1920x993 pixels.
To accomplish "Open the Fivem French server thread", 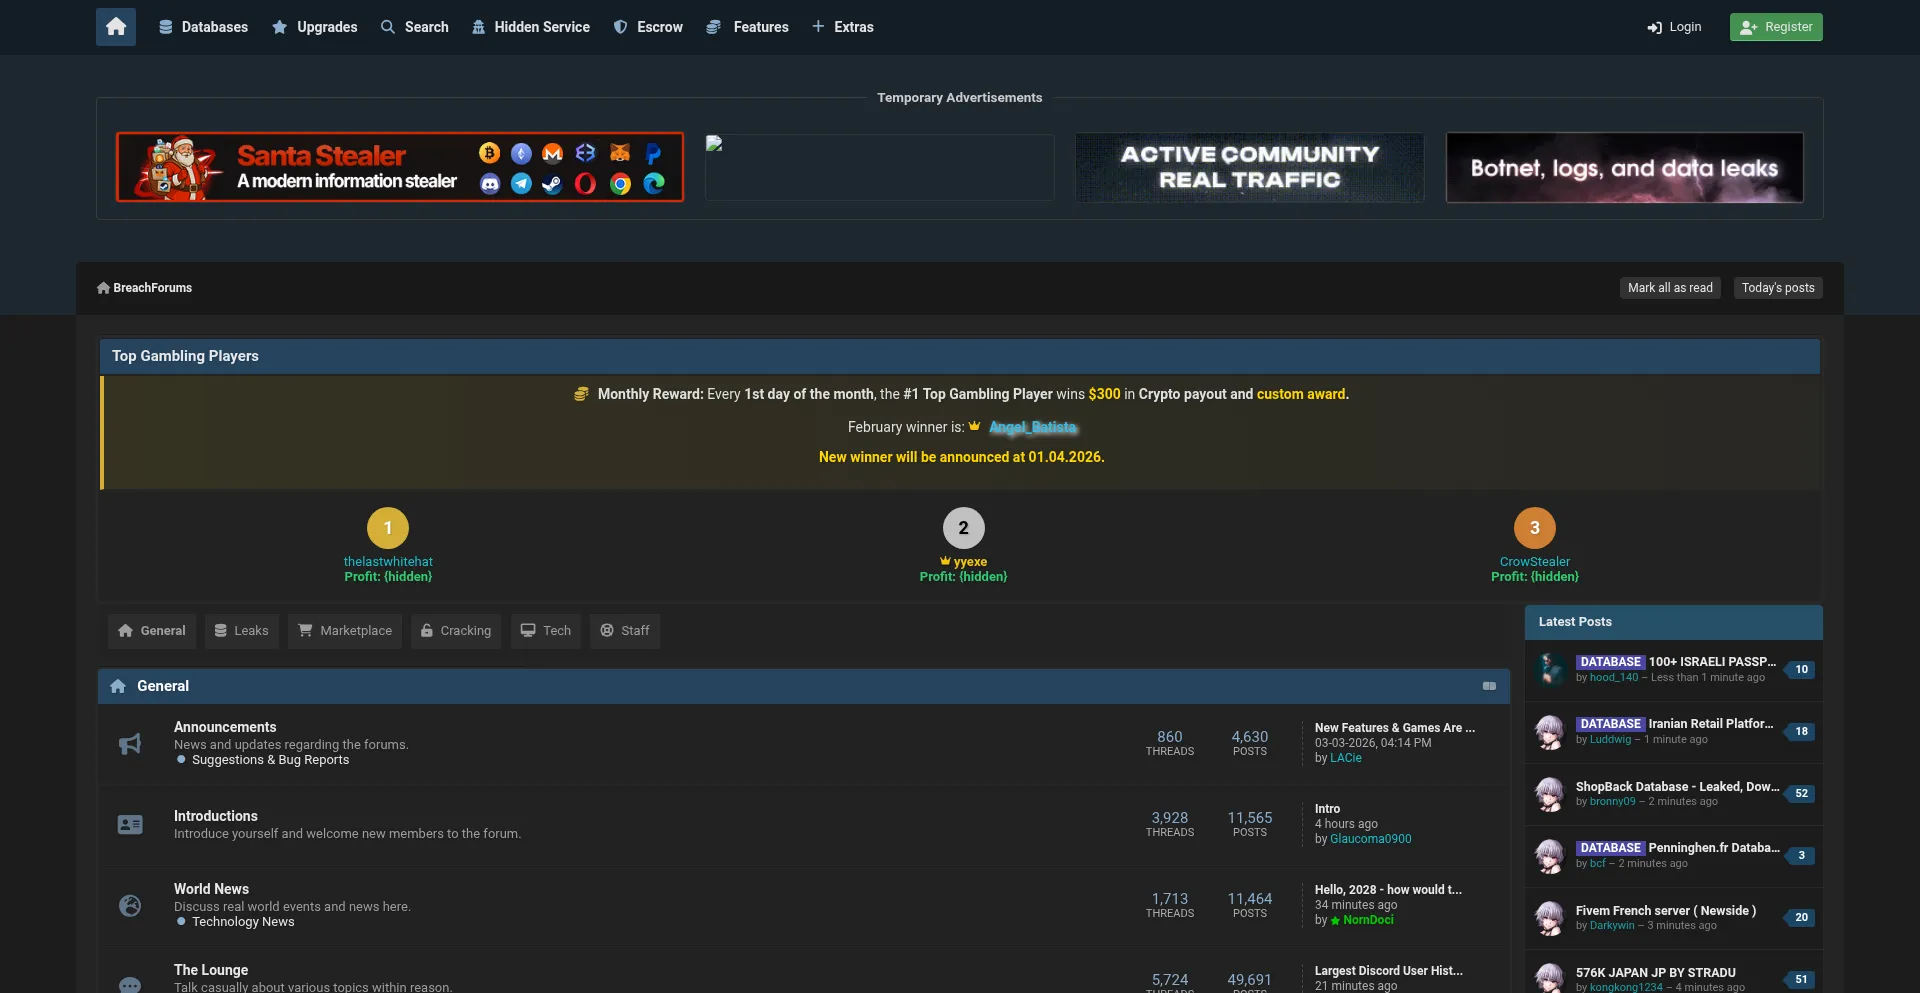I will (1666, 911).
